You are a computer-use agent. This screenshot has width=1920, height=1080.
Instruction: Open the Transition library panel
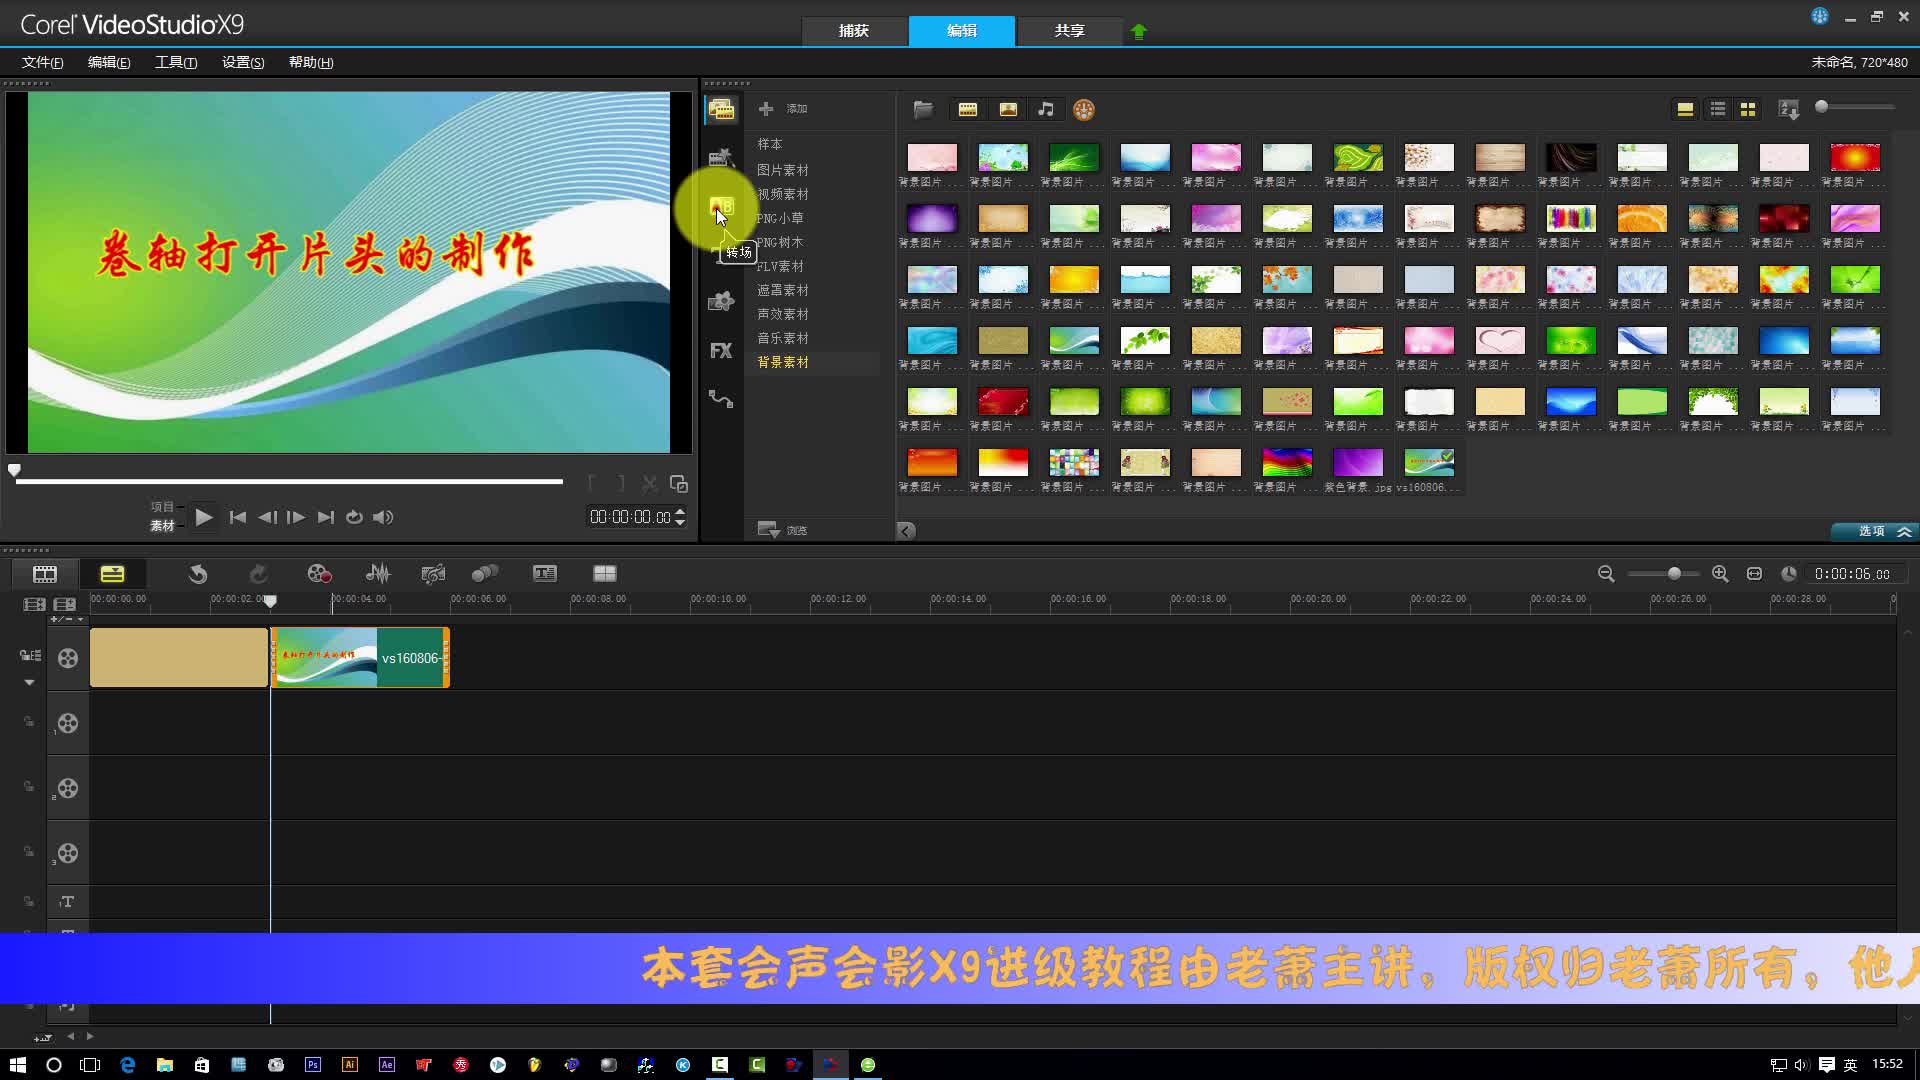tap(722, 207)
